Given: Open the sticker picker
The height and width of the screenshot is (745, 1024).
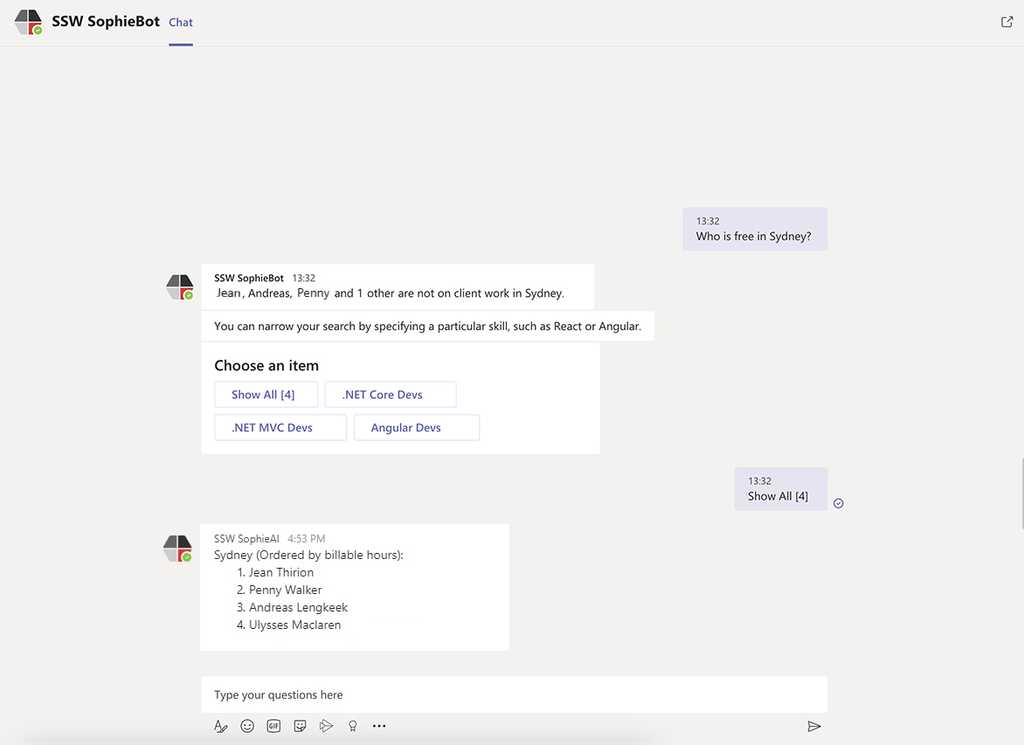Looking at the screenshot, I should [x=299, y=726].
